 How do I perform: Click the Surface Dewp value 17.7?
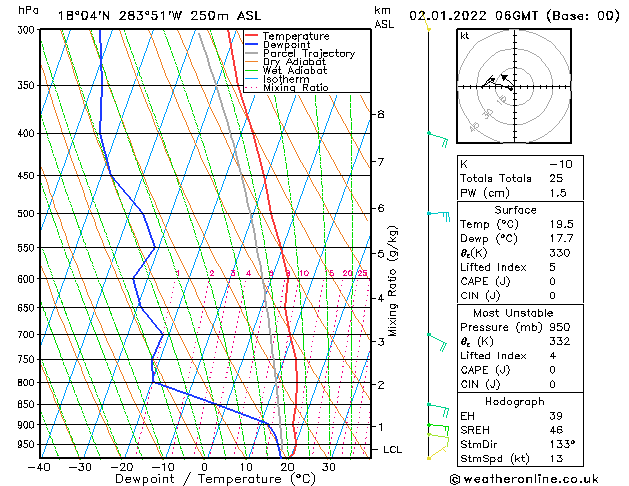561,239
